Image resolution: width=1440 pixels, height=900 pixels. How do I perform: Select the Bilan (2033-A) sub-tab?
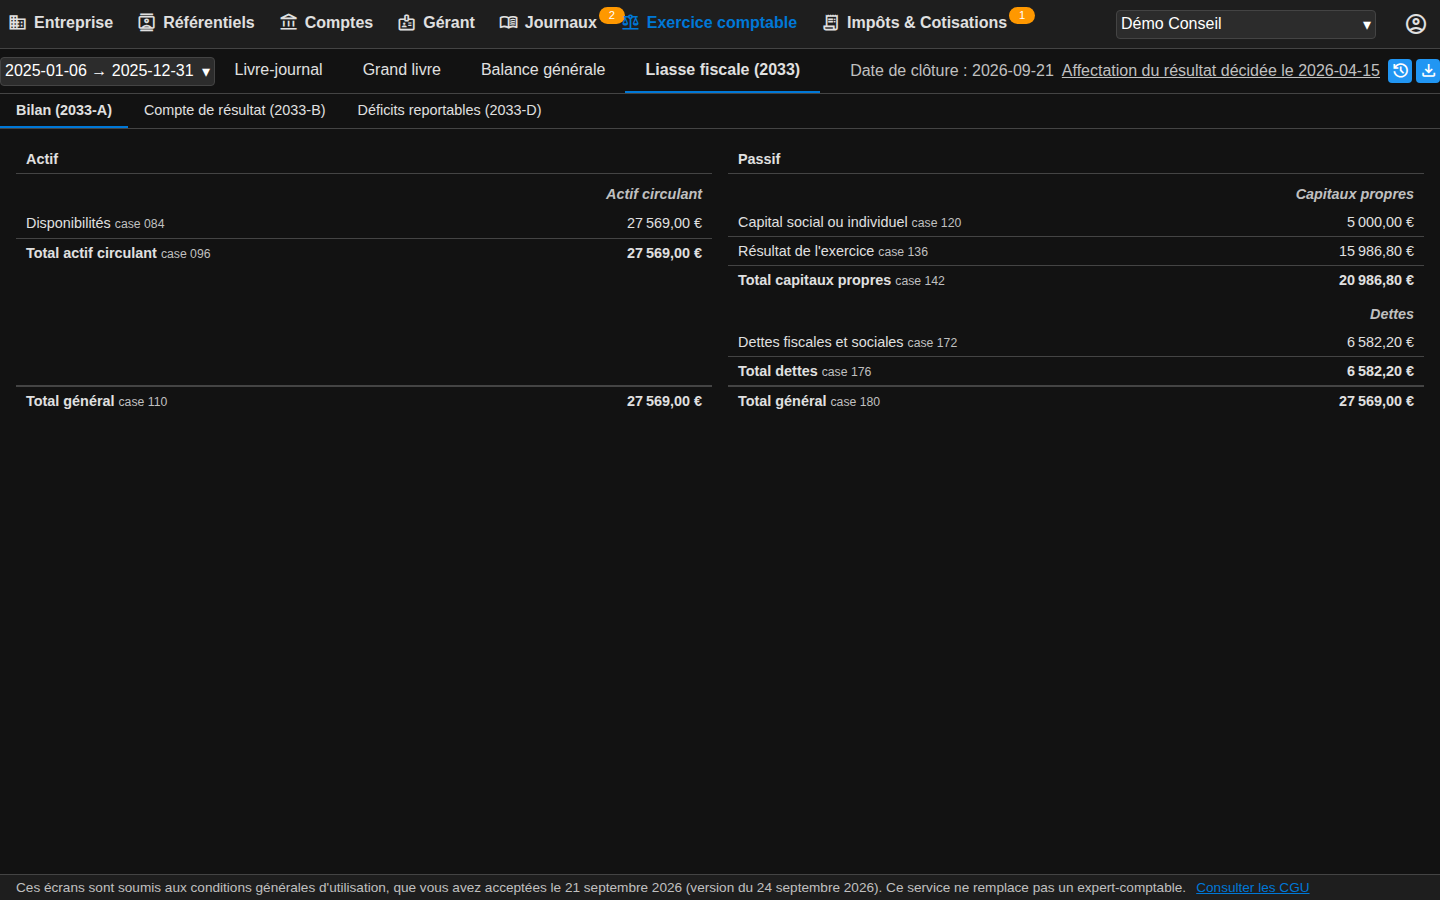point(64,110)
